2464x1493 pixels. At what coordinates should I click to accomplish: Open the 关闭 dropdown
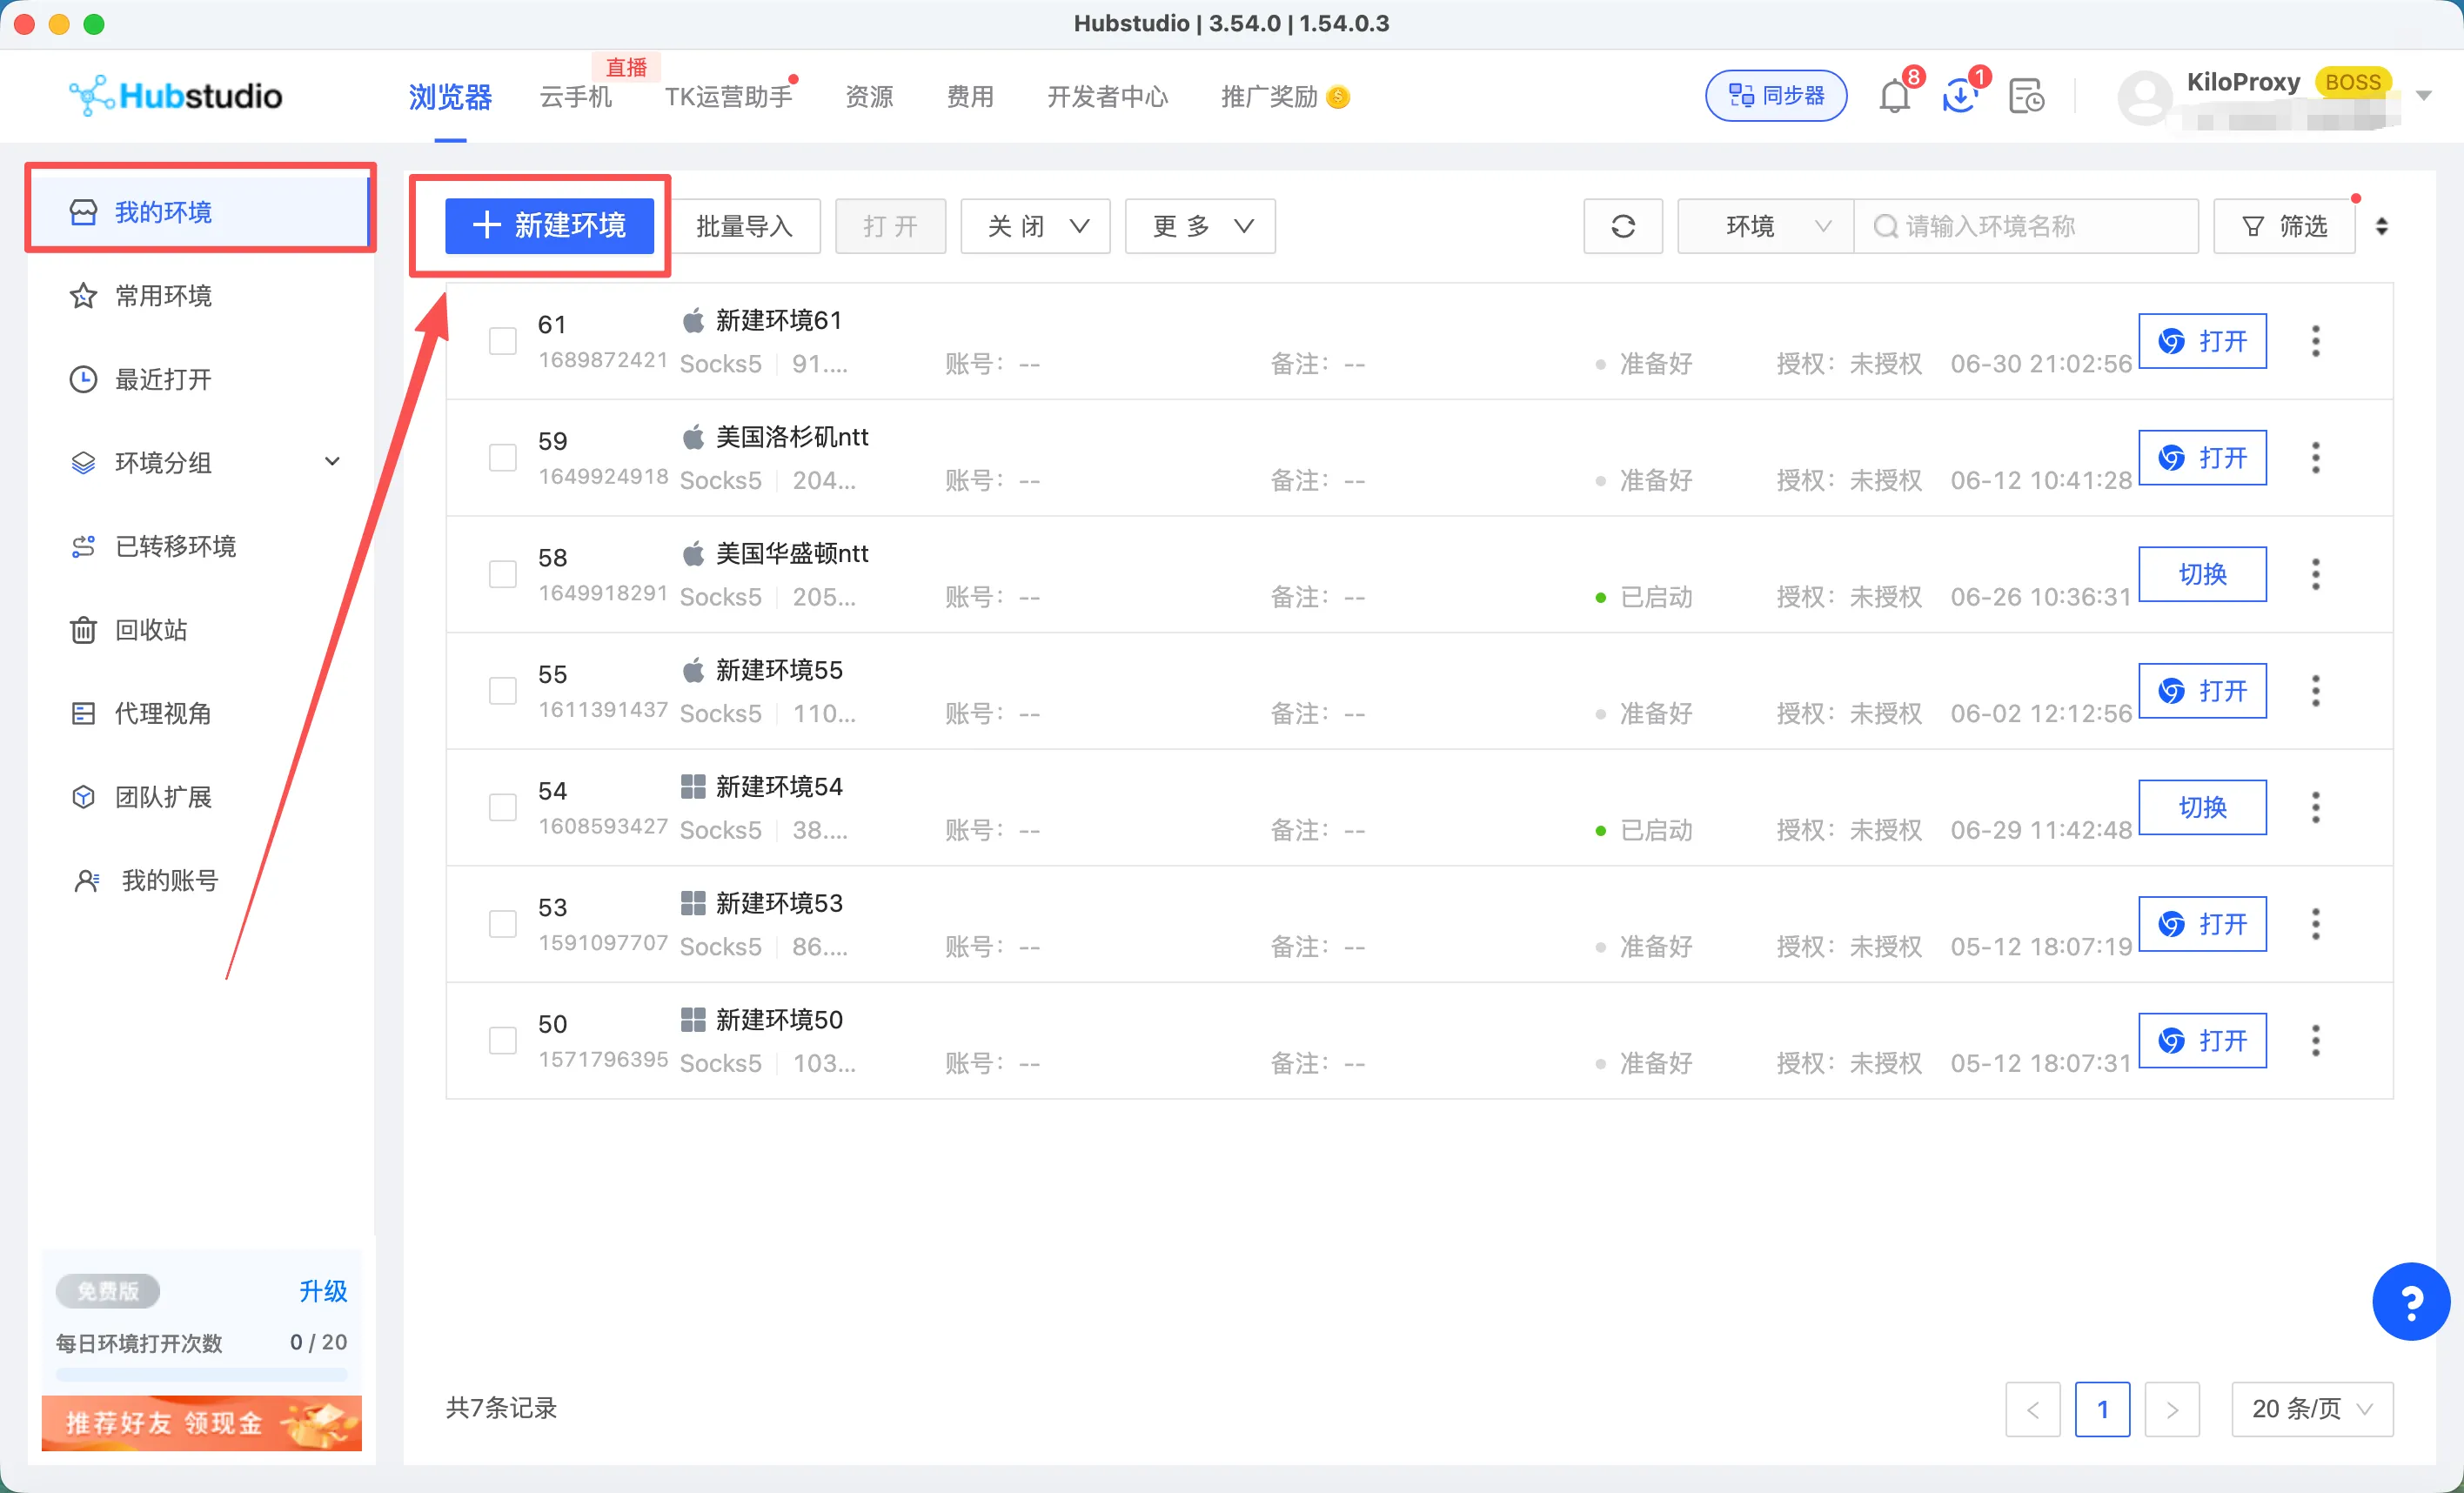[x=1035, y=226]
